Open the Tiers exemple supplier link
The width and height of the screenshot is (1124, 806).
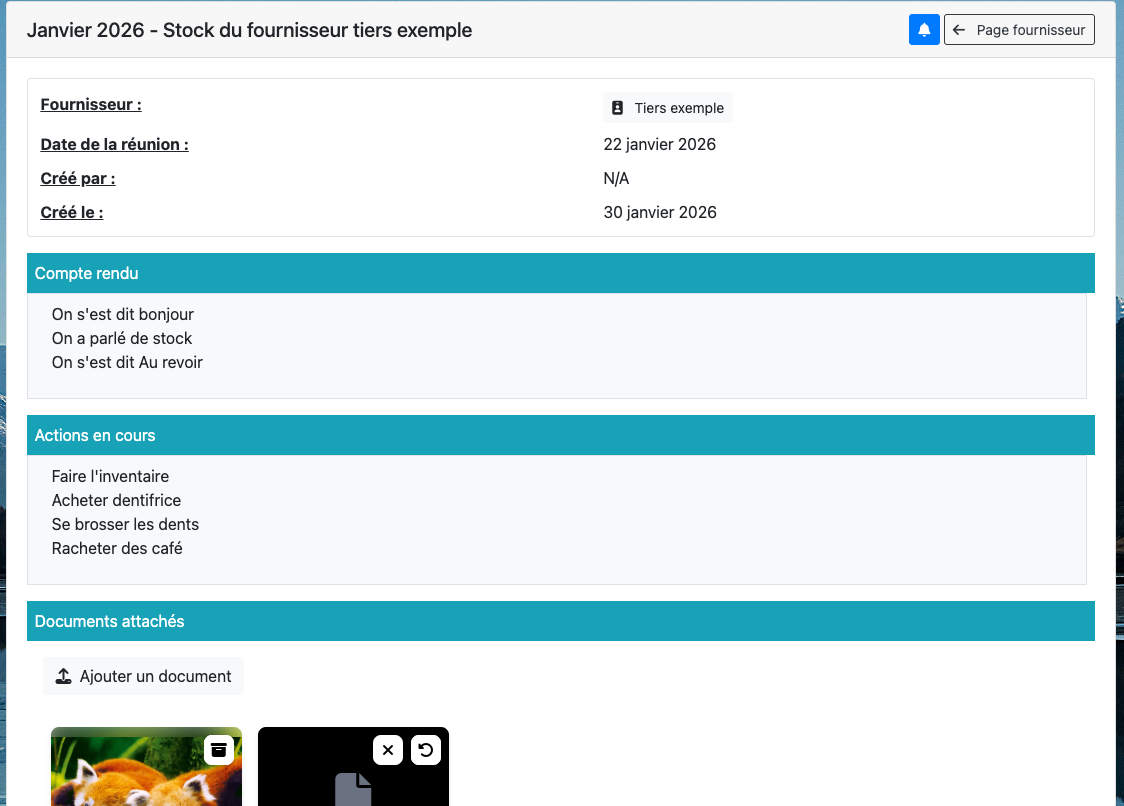[x=668, y=108]
